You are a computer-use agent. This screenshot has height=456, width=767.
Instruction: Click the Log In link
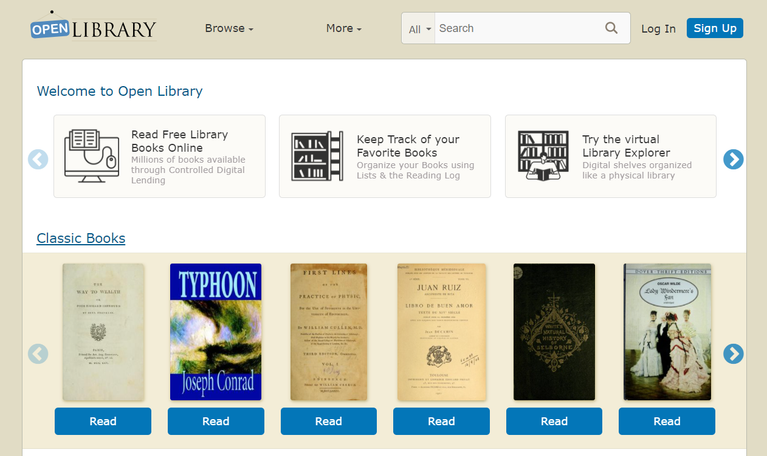(658, 29)
